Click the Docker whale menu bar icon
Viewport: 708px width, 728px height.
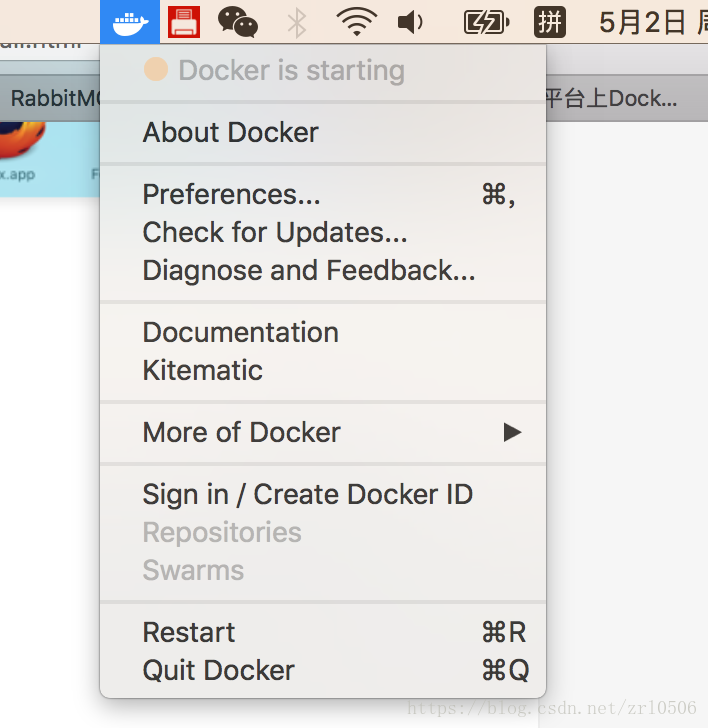click(x=130, y=22)
